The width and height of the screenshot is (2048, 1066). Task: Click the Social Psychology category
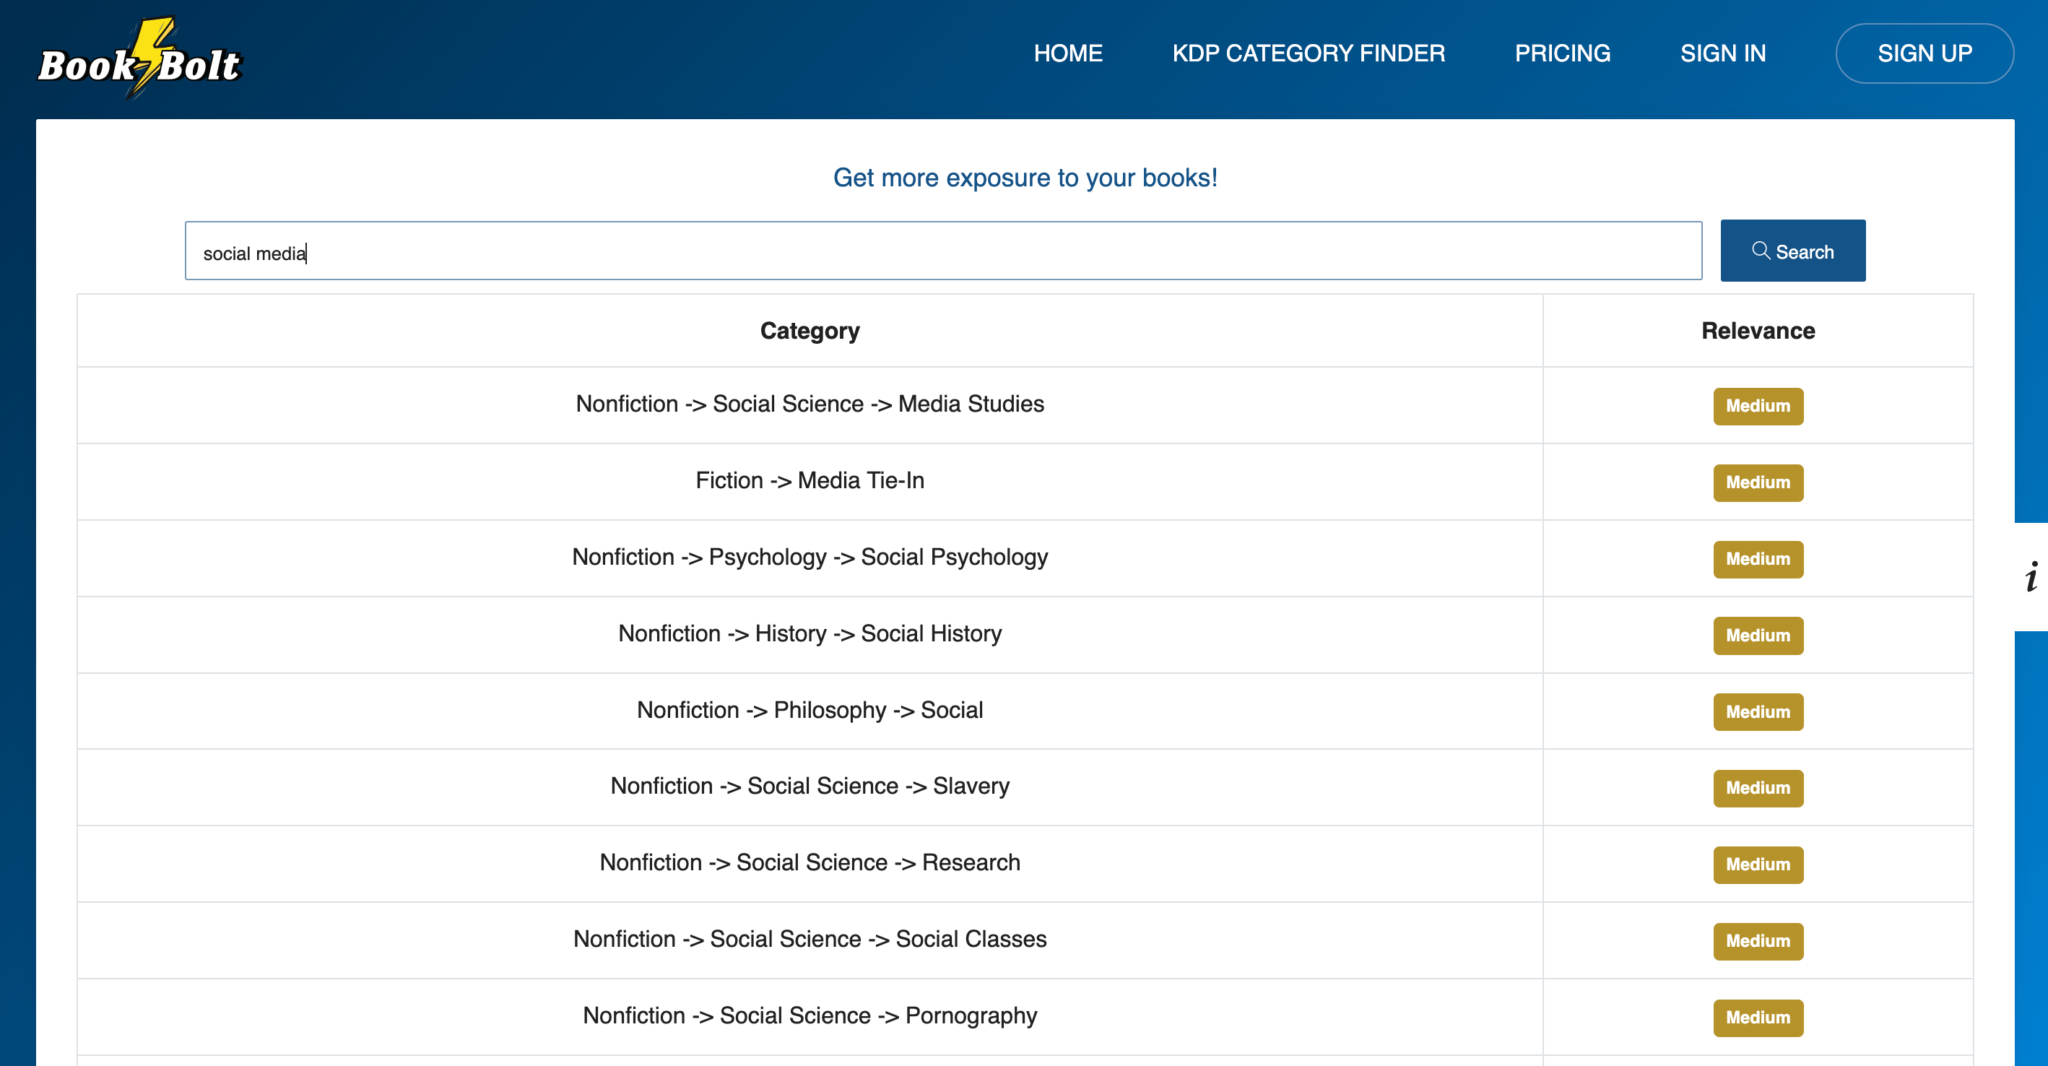coord(809,557)
